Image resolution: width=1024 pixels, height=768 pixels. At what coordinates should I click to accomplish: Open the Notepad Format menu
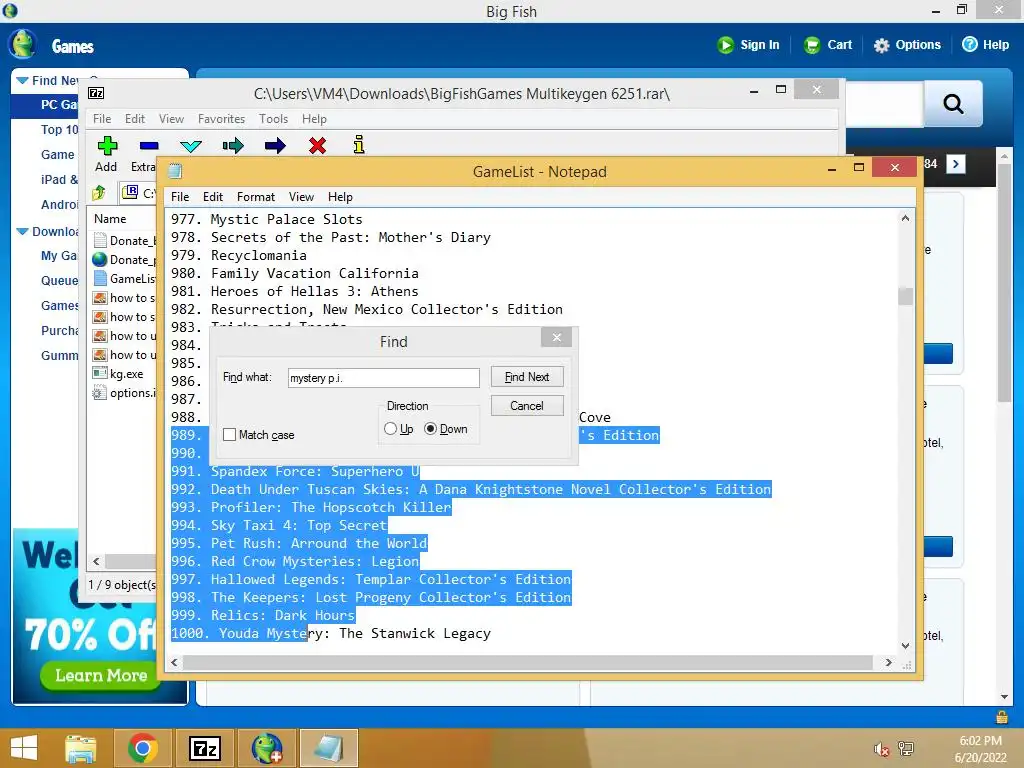pos(256,197)
